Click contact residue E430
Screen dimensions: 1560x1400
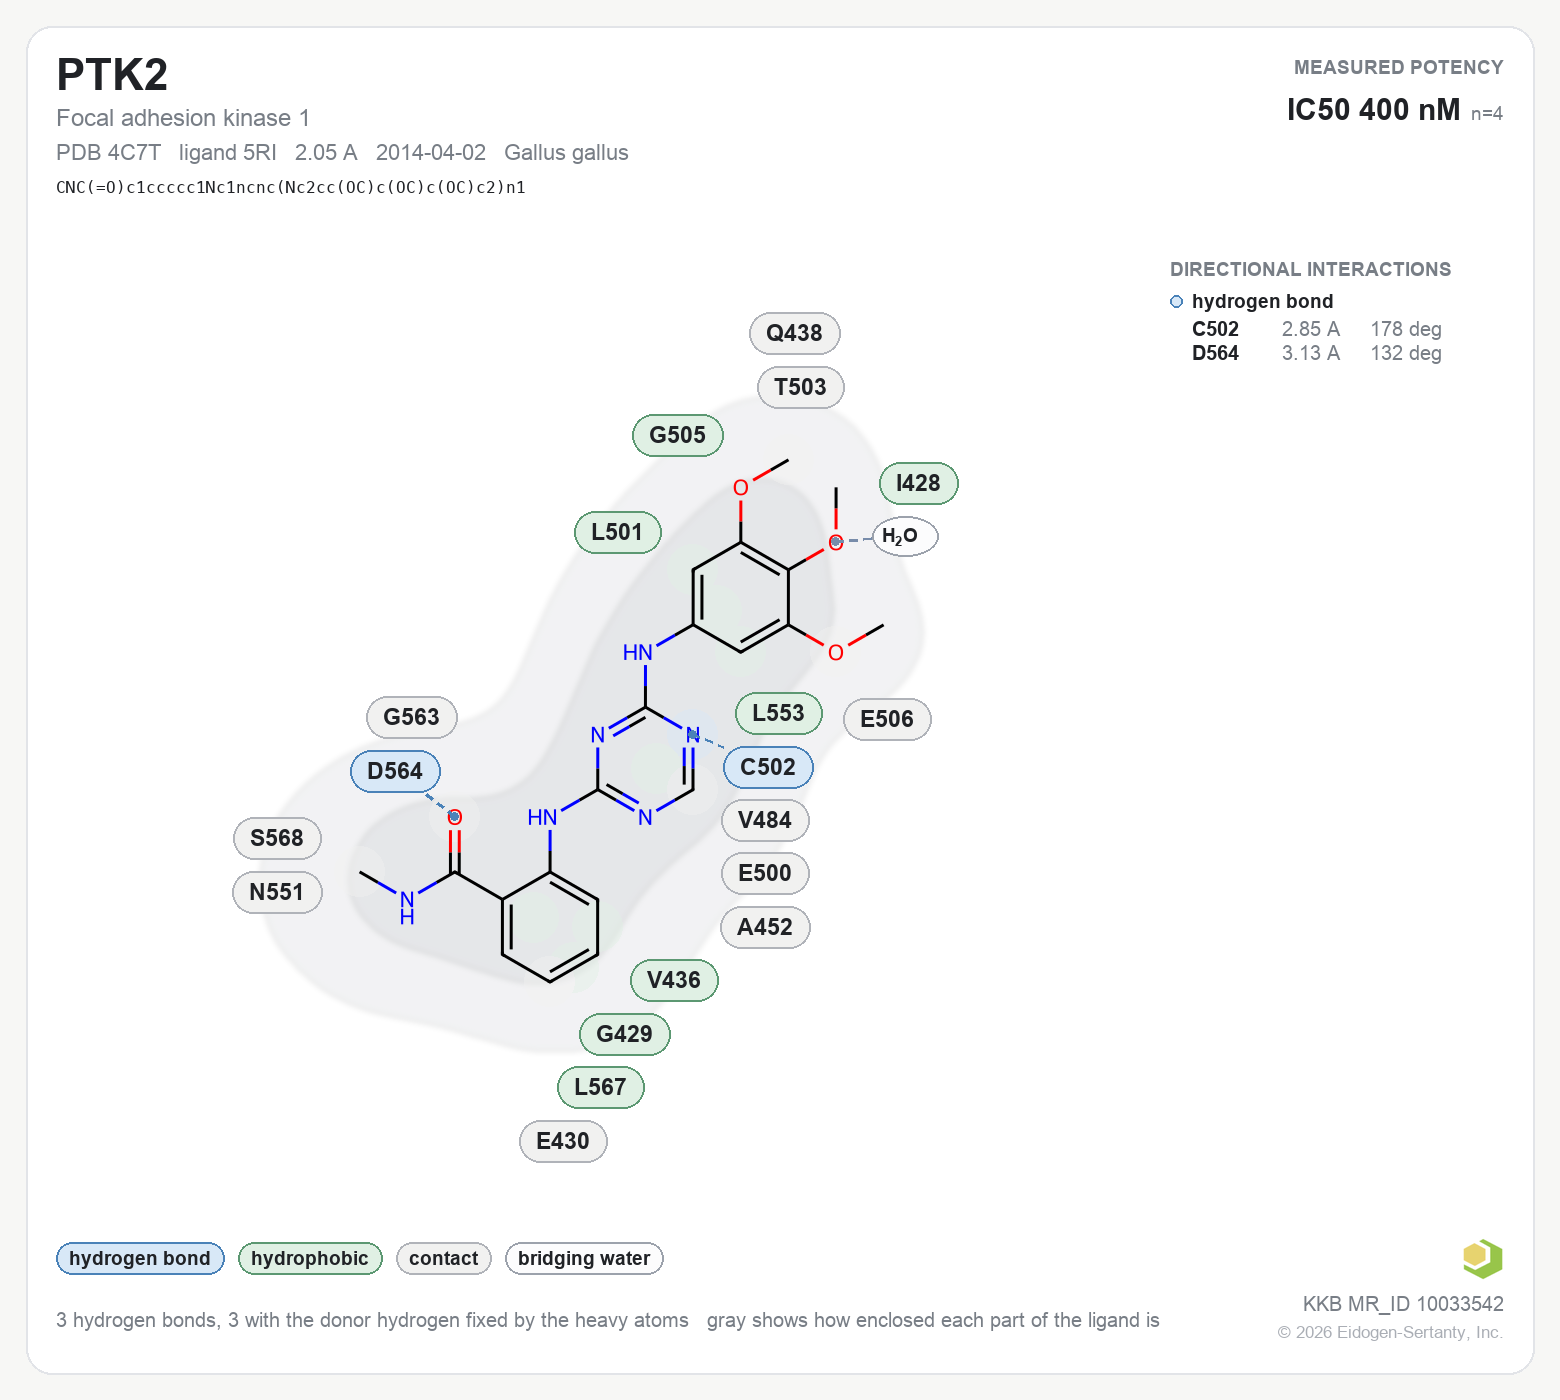click(563, 1141)
